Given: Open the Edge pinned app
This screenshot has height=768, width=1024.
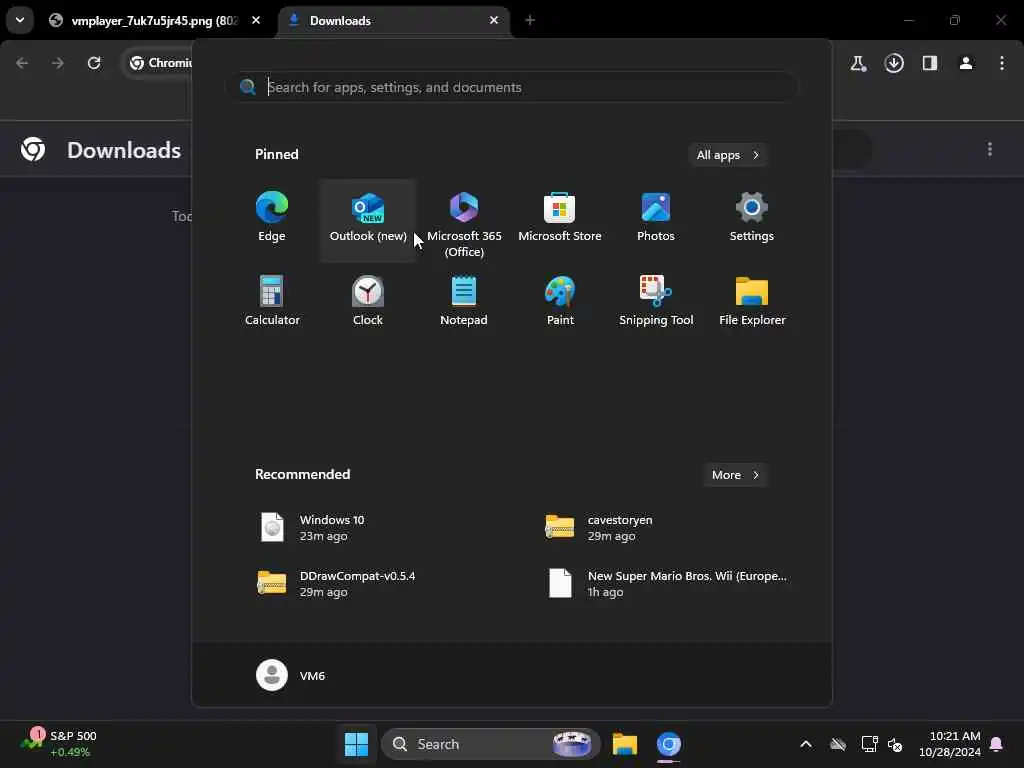Looking at the screenshot, I should [x=272, y=219].
